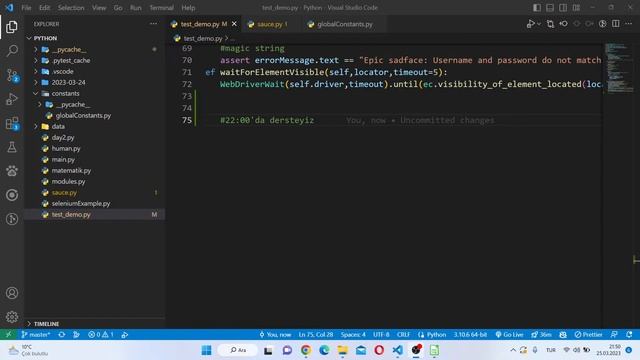The width and height of the screenshot is (640, 360).
Task: Open the Testing flask view
Action: point(12,147)
